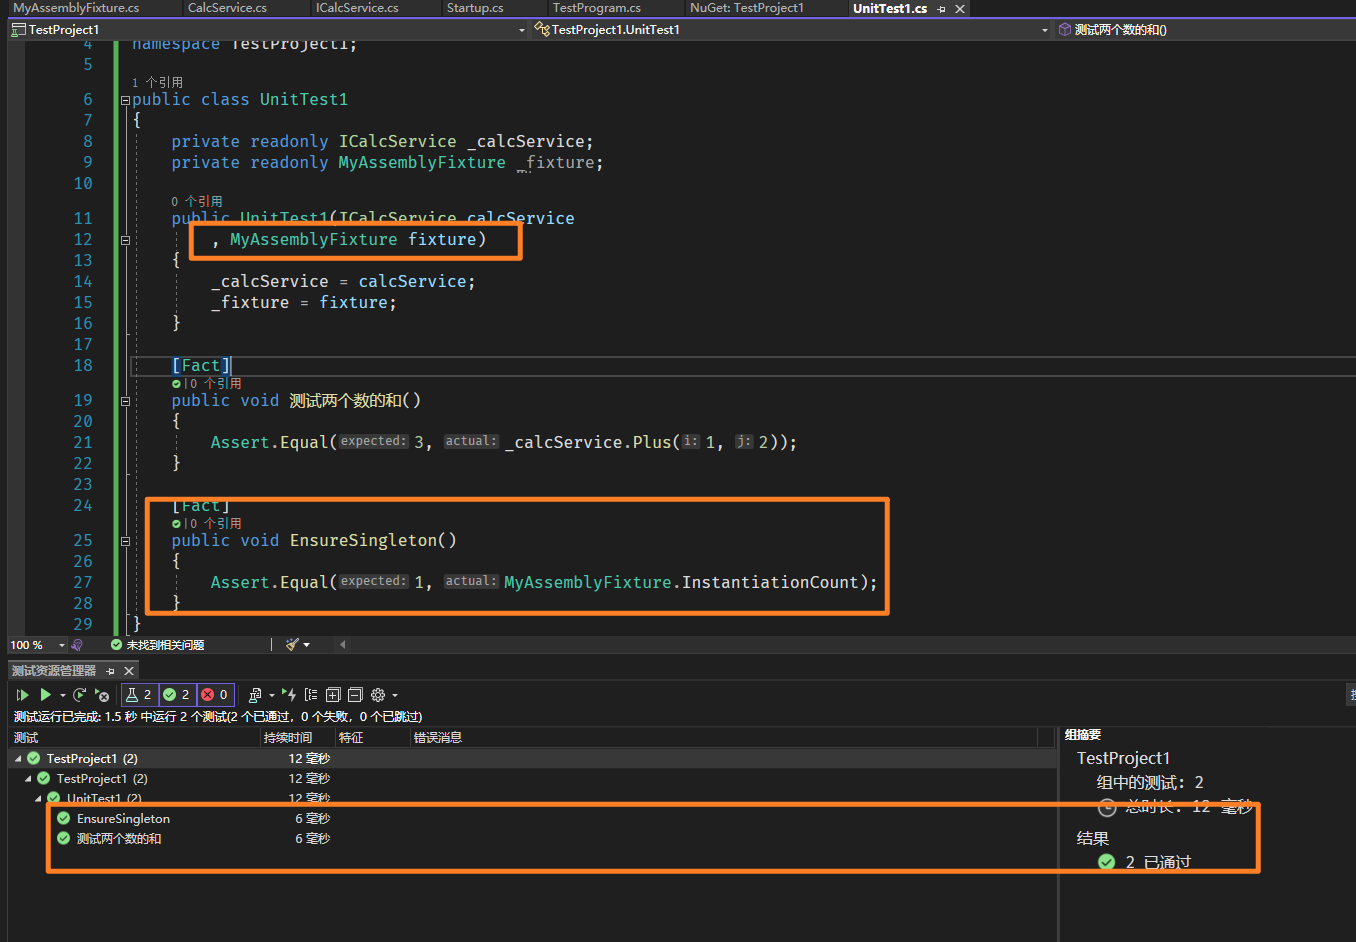Image resolution: width=1356 pixels, height=942 pixels.
Task: Switch to the Startup.cs tab
Action: [x=474, y=8]
